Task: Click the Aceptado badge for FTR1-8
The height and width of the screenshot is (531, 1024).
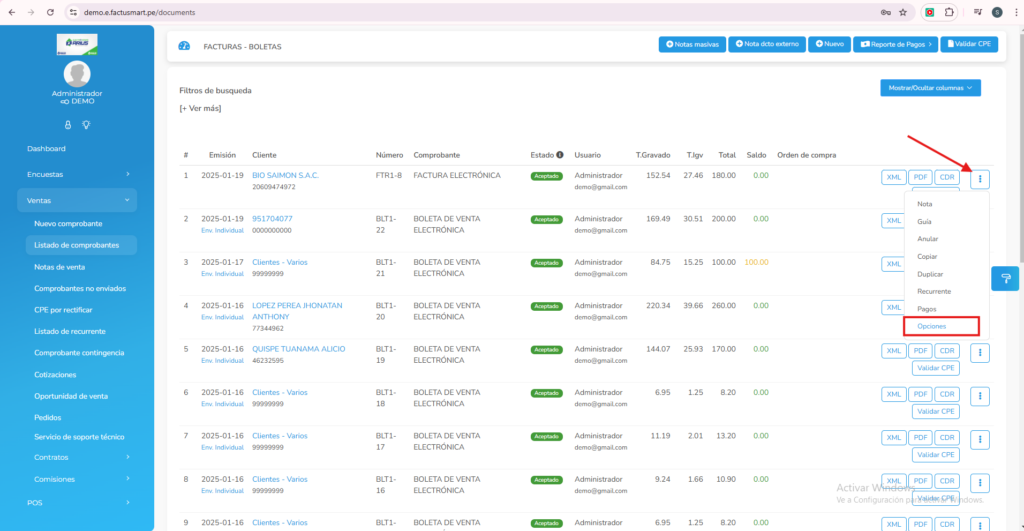Action: (x=547, y=176)
